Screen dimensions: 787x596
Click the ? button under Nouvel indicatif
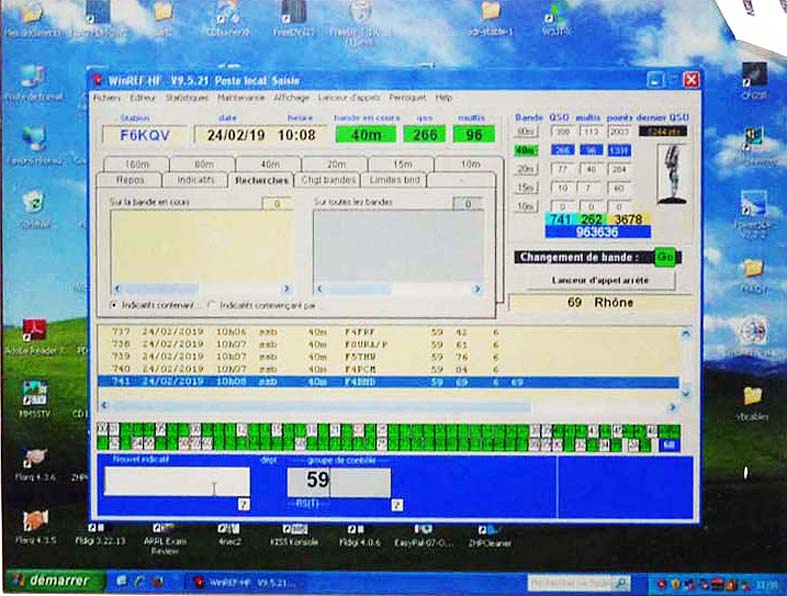[243, 505]
